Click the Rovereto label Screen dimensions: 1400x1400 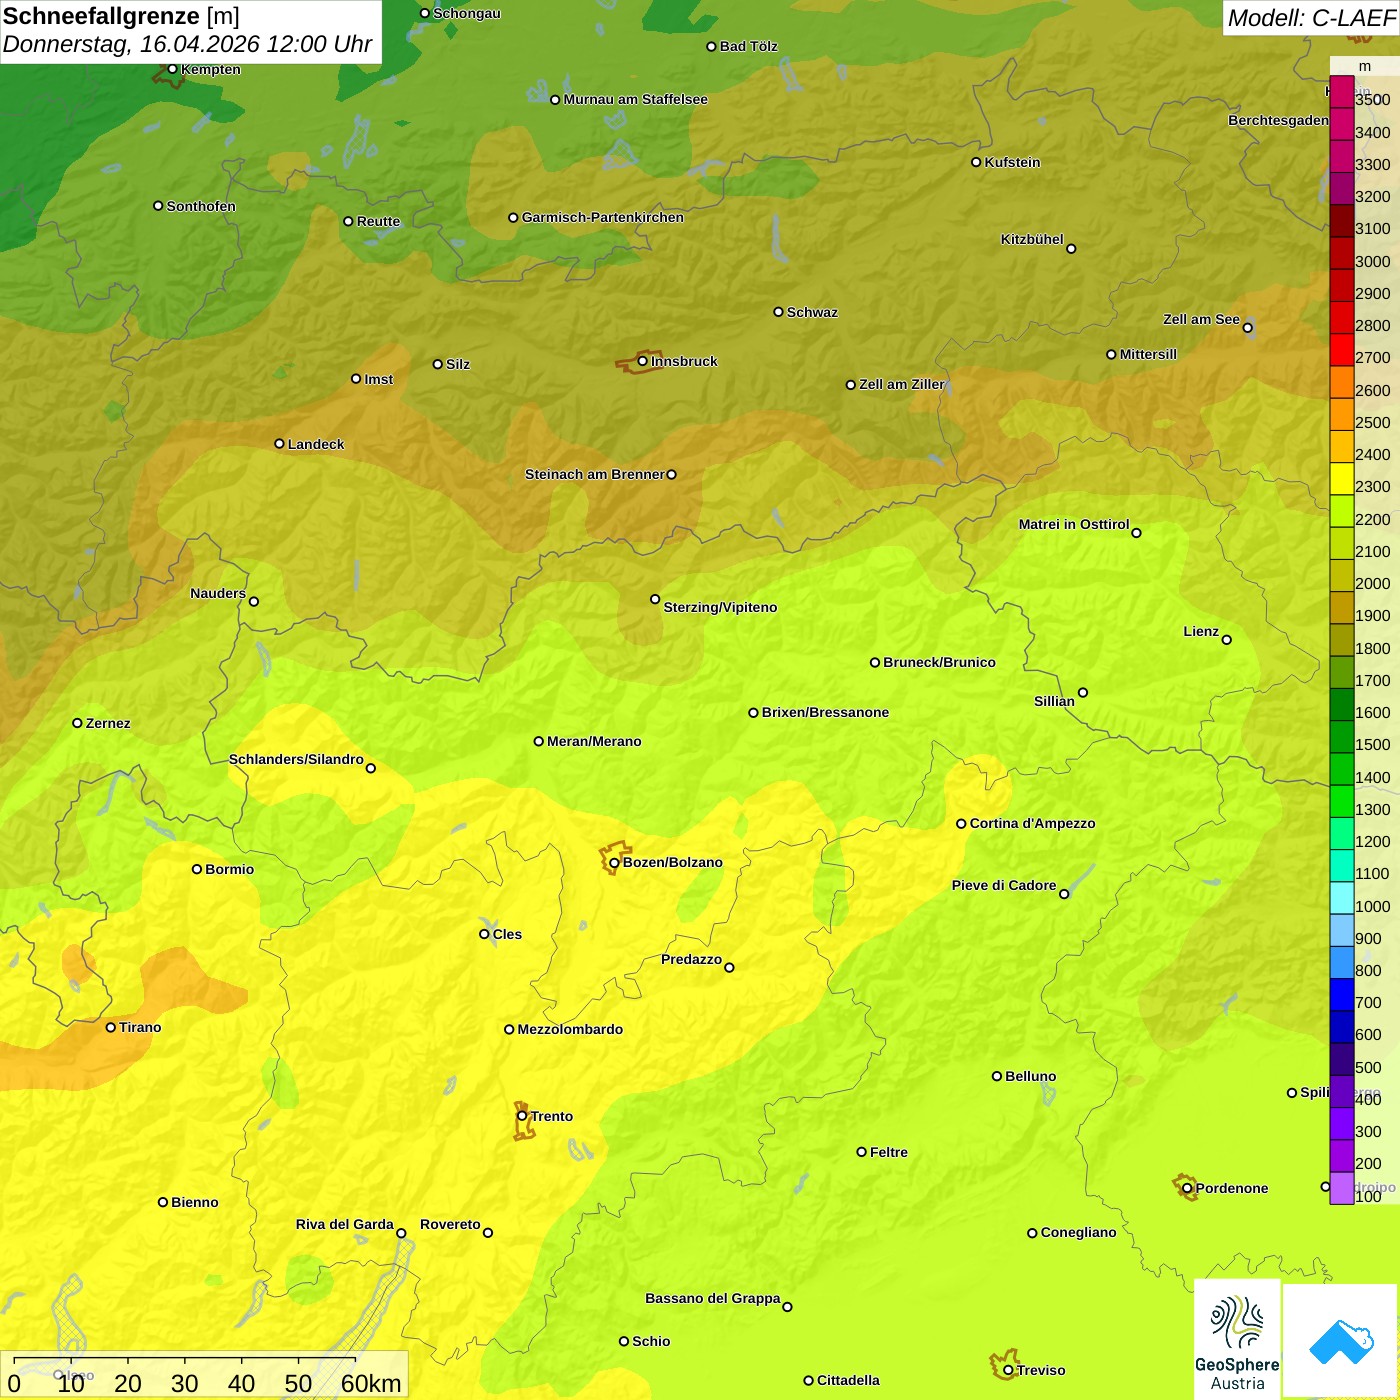click(x=450, y=1224)
